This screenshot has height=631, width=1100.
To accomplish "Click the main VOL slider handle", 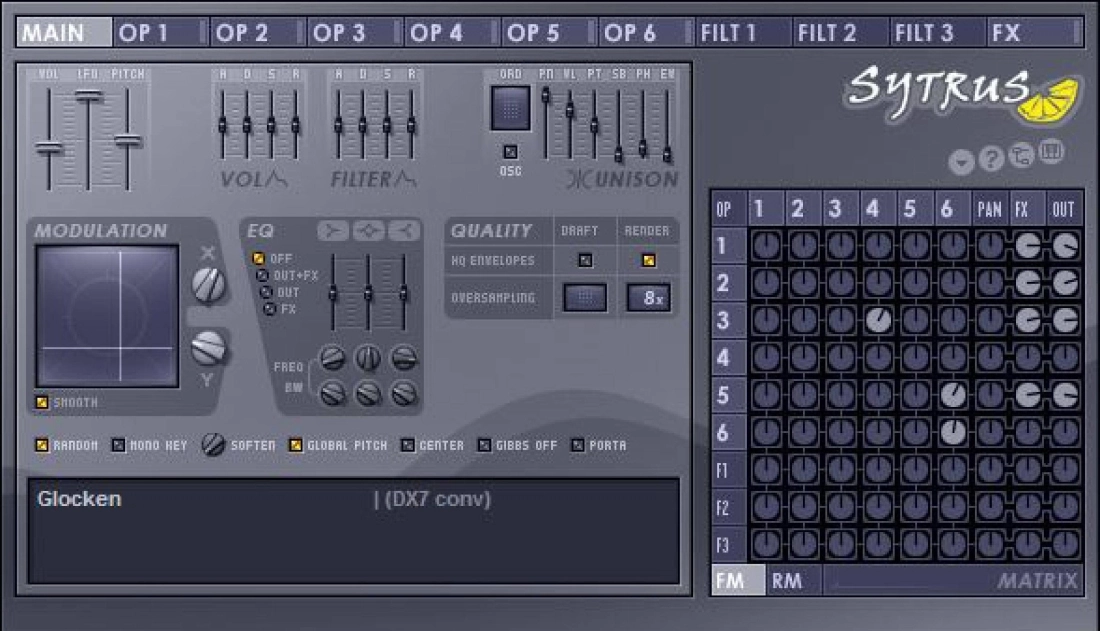I will [x=48, y=148].
